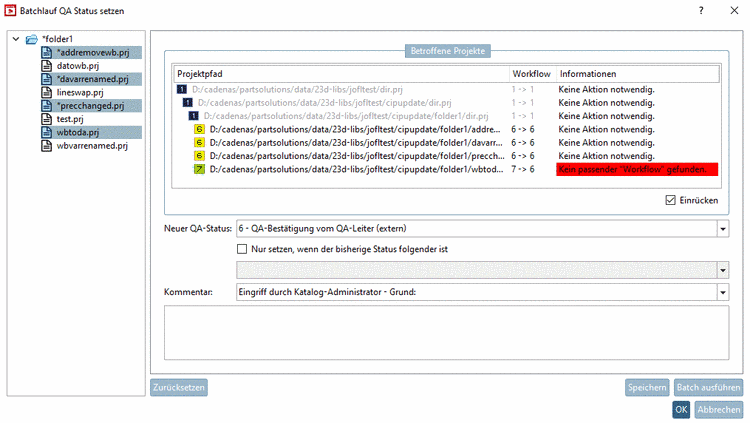This screenshot has height=423, width=750.
Task: Click the Betroffene Projekte group title
Action: click(448, 51)
